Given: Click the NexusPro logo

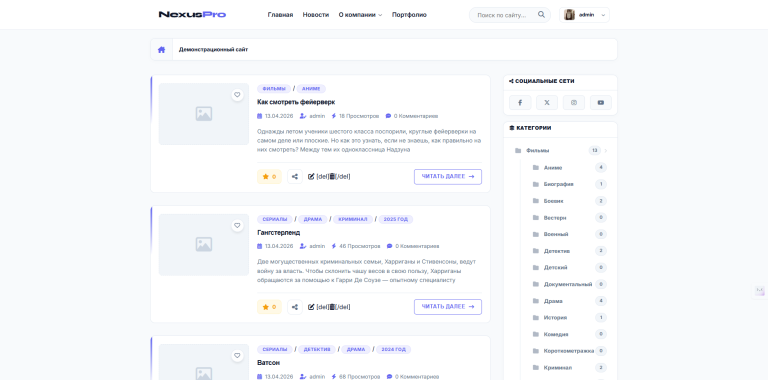Looking at the screenshot, I should [192, 15].
